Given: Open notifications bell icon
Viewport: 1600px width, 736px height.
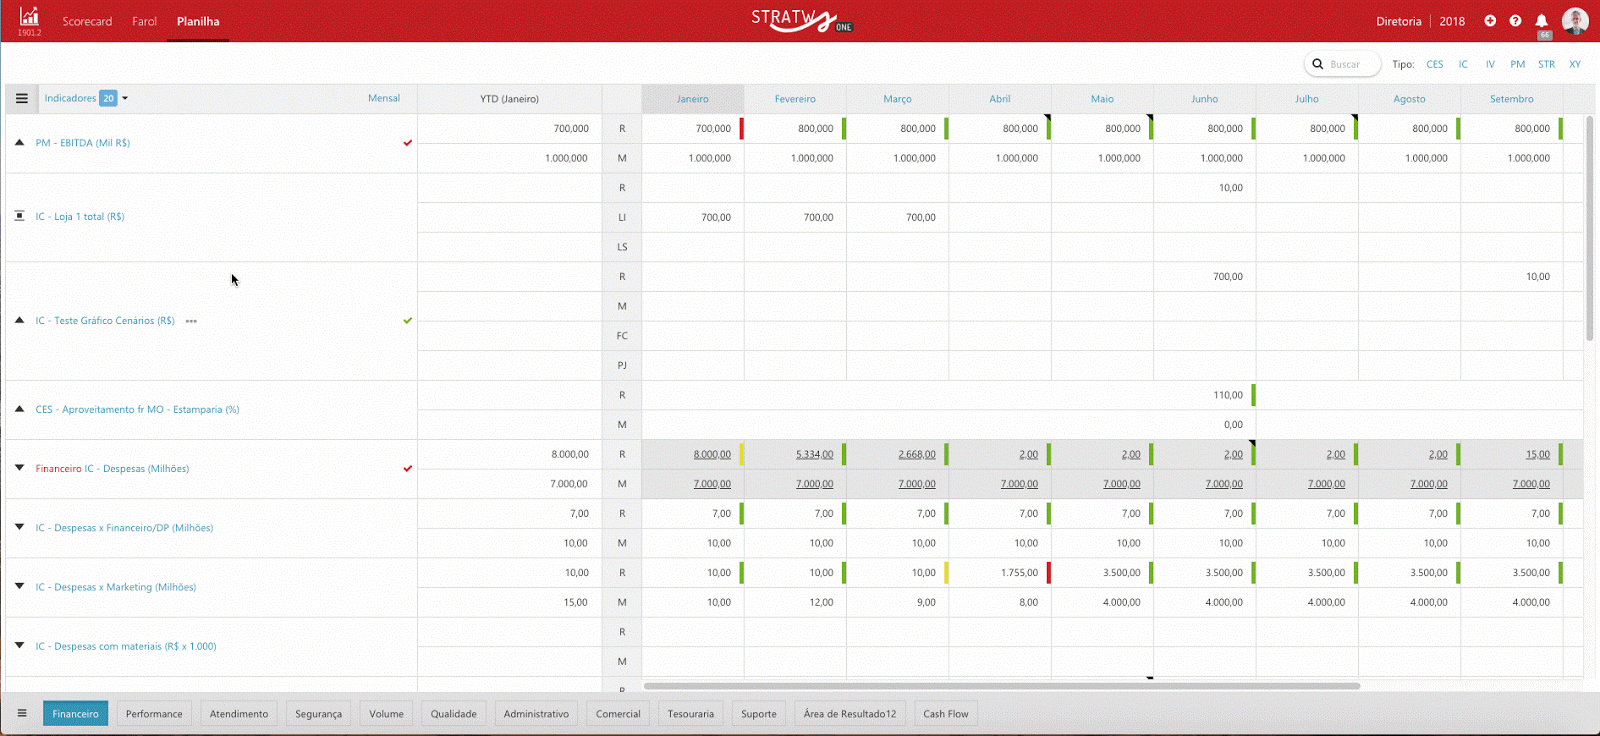Looking at the screenshot, I should click(x=1541, y=21).
